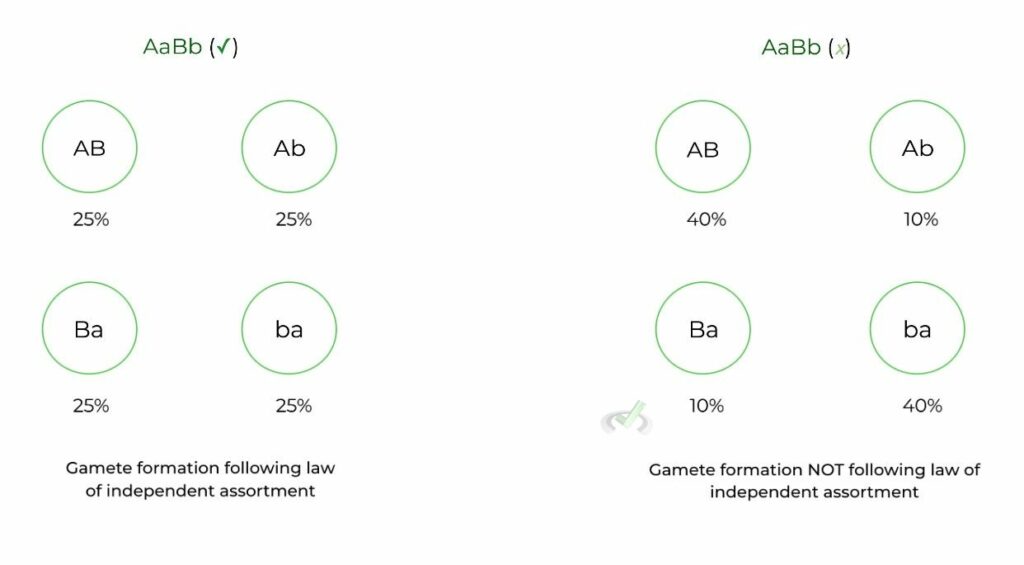This screenshot has width=1024, height=565.
Task: Click the Ba circle labeled 25% beneath
Action: click(89, 329)
